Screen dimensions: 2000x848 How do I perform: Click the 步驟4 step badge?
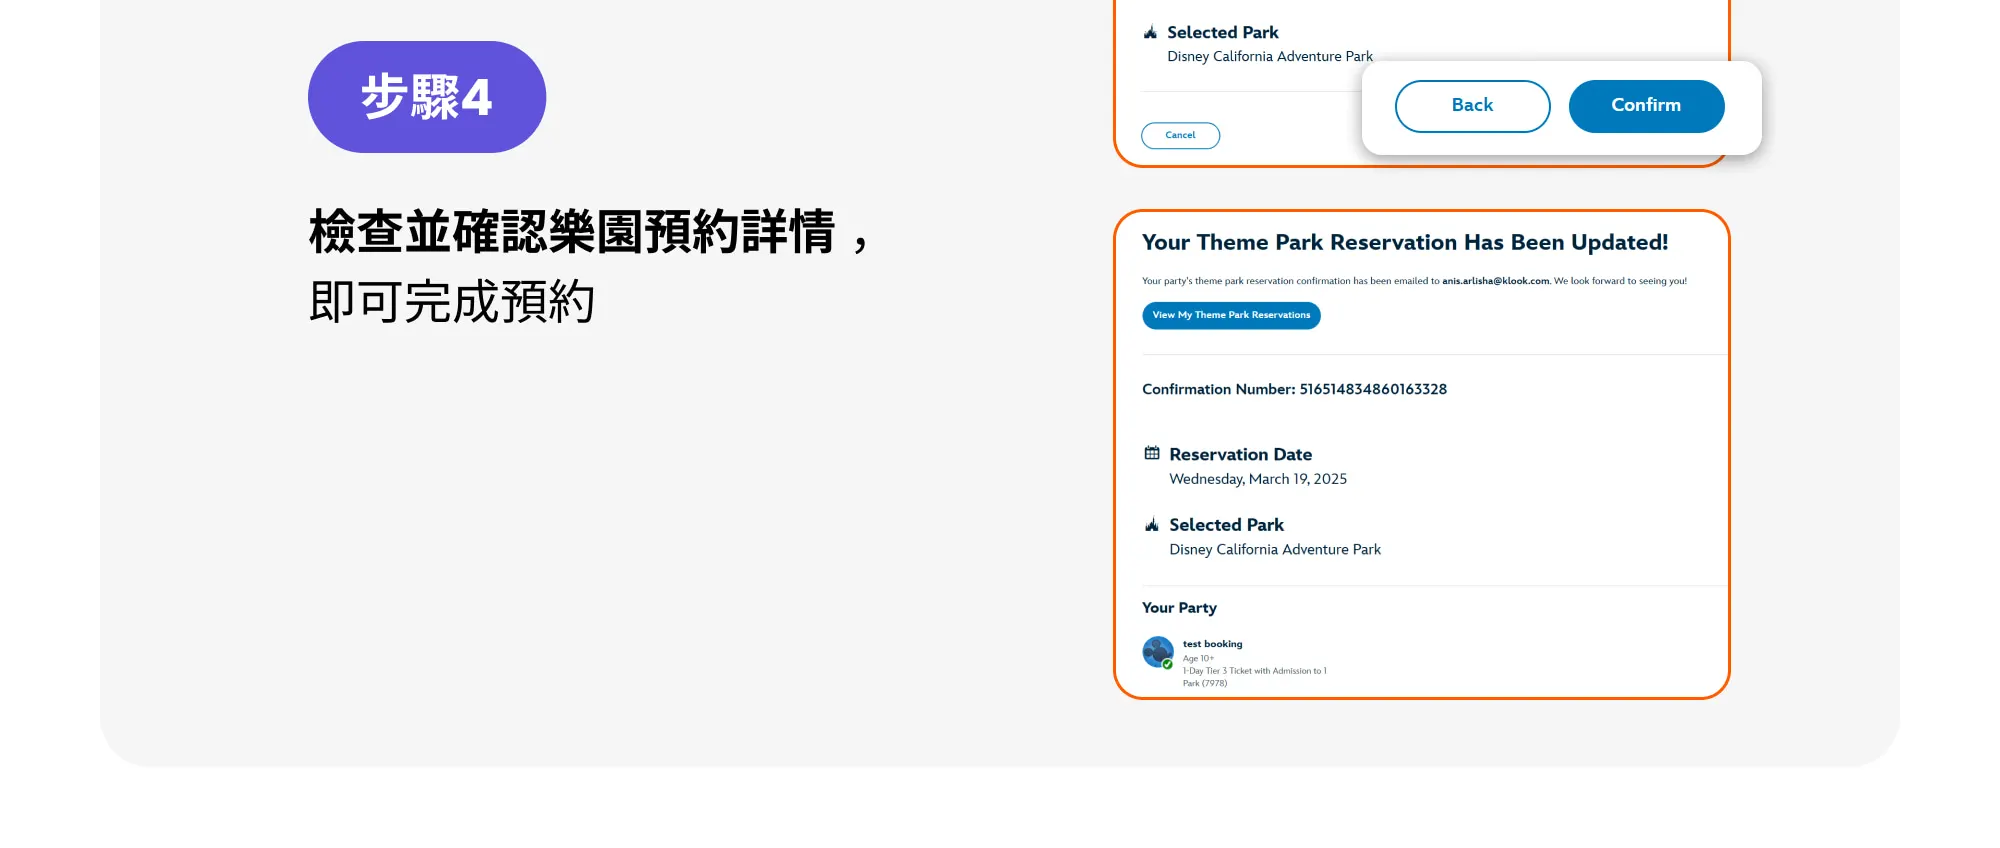point(427,97)
